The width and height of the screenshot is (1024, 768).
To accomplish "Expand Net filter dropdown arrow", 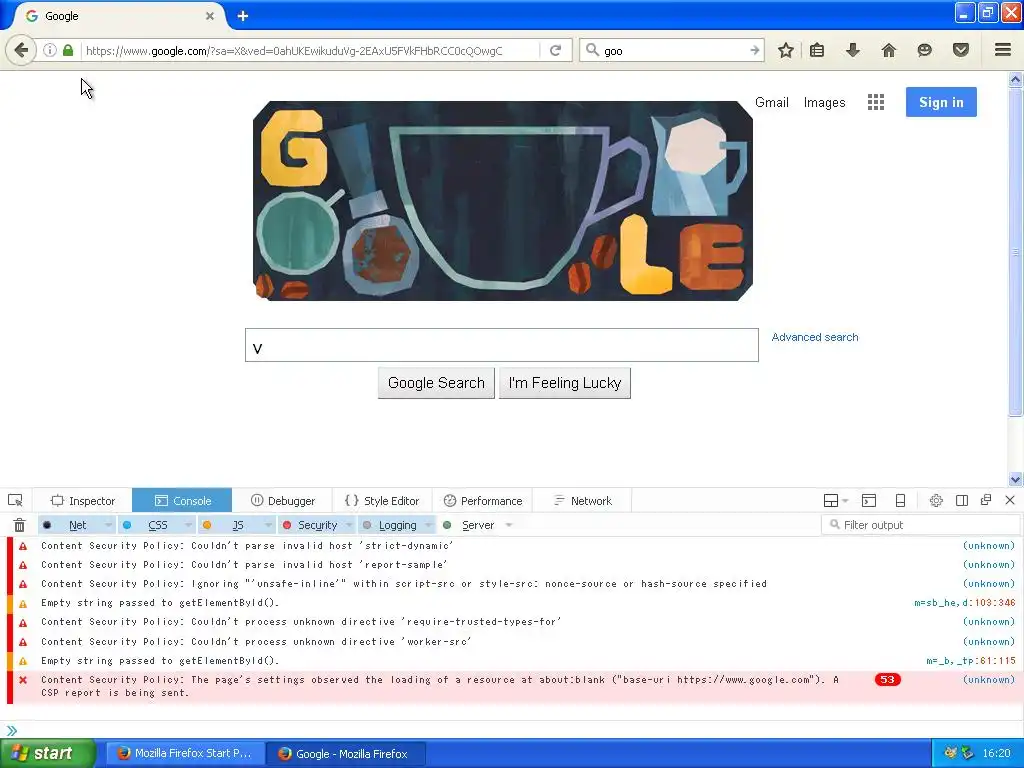I will tap(108, 525).
